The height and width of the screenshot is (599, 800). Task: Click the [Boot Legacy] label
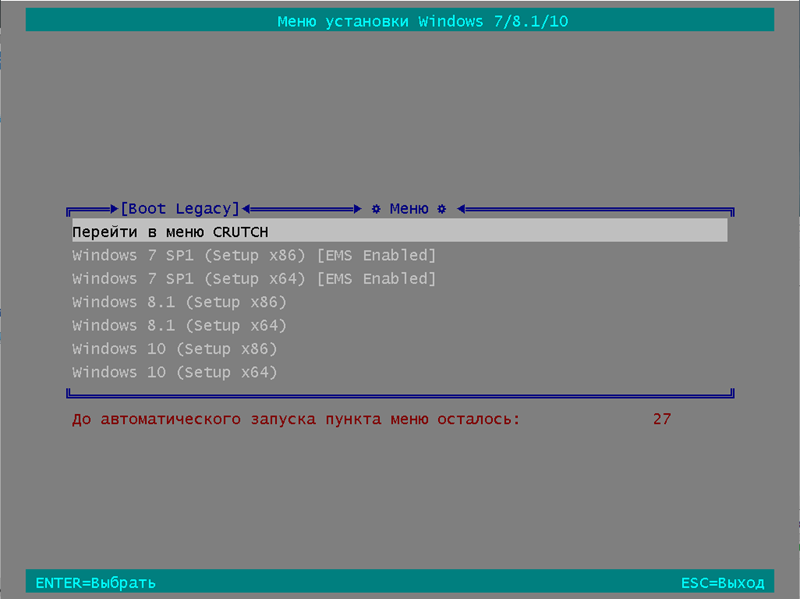pyautogui.click(x=180, y=209)
